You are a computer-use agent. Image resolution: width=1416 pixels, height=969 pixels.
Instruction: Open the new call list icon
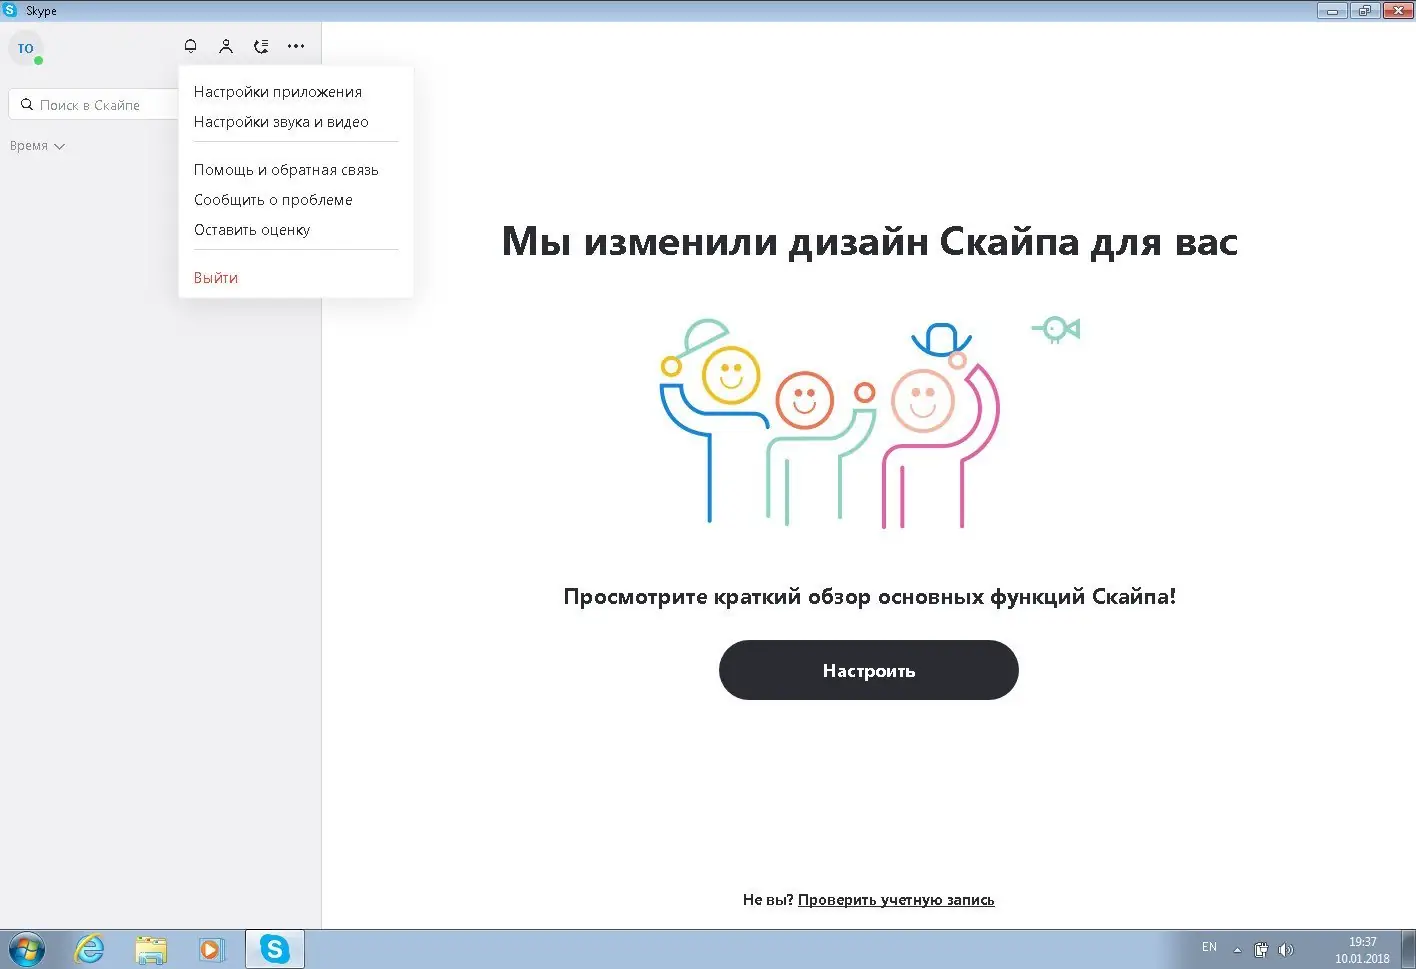(261, 46)
